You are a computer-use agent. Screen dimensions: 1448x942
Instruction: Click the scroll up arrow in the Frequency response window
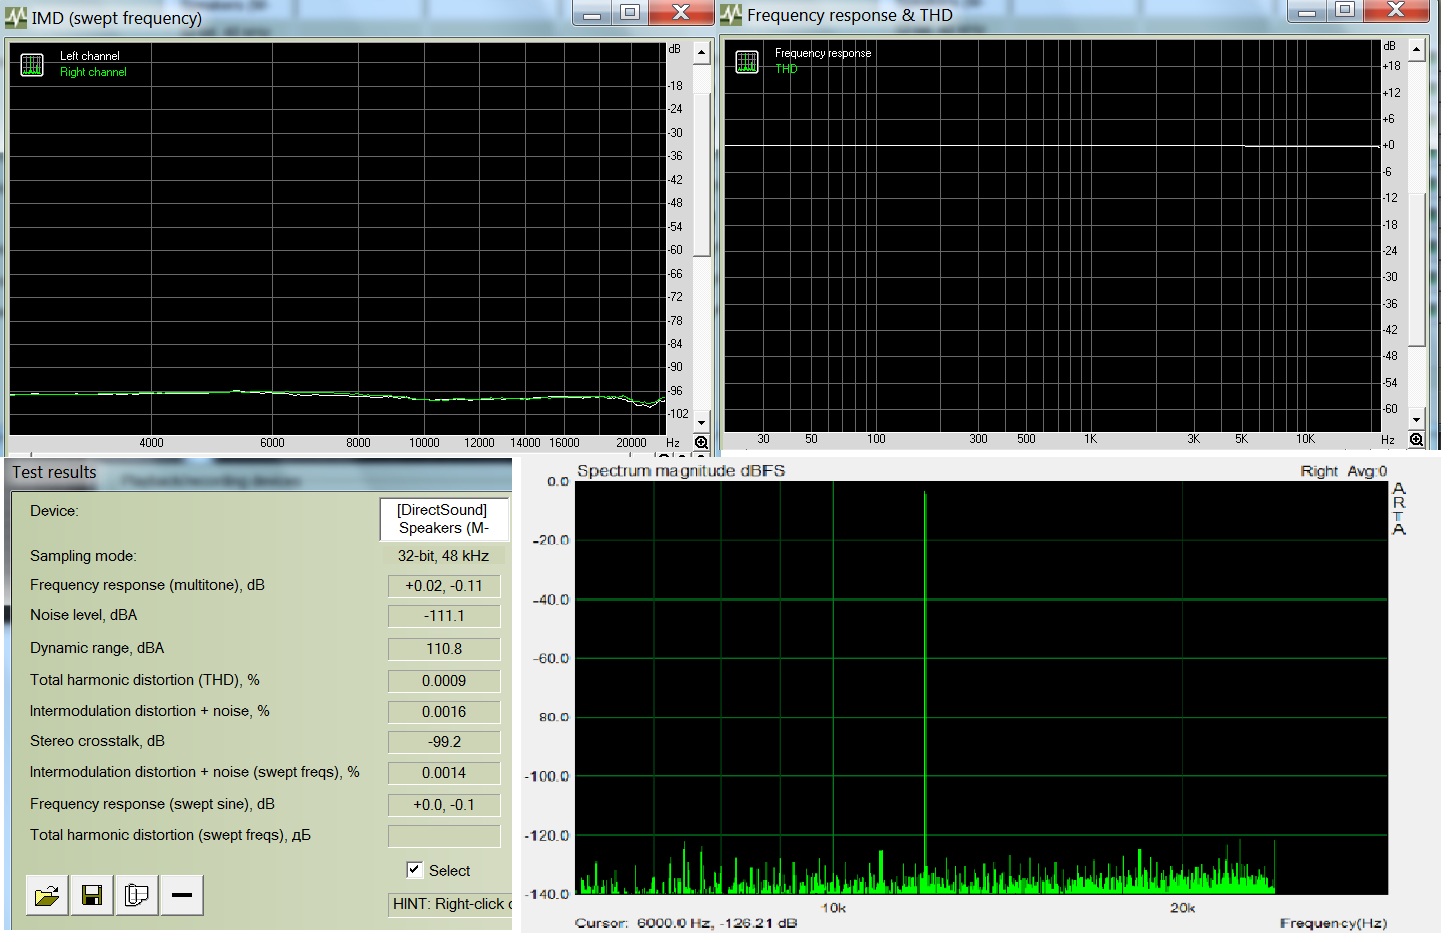click(x=1416, y=49)
